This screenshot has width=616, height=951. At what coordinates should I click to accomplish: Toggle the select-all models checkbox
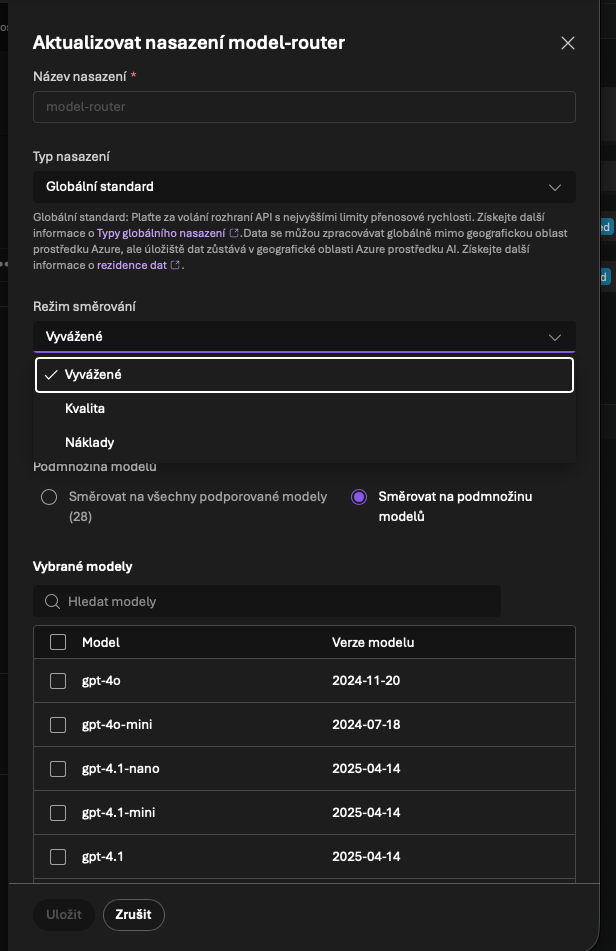point(58,642)
